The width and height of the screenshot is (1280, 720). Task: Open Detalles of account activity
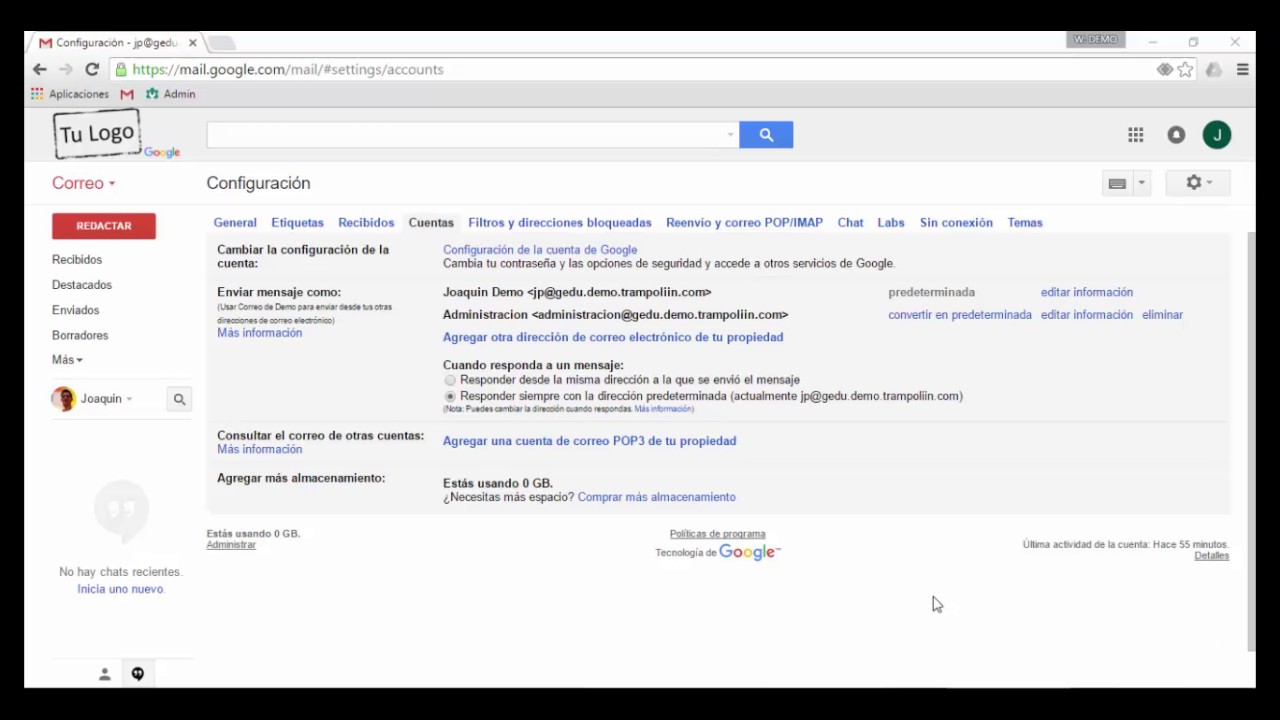coord(1212,556)
